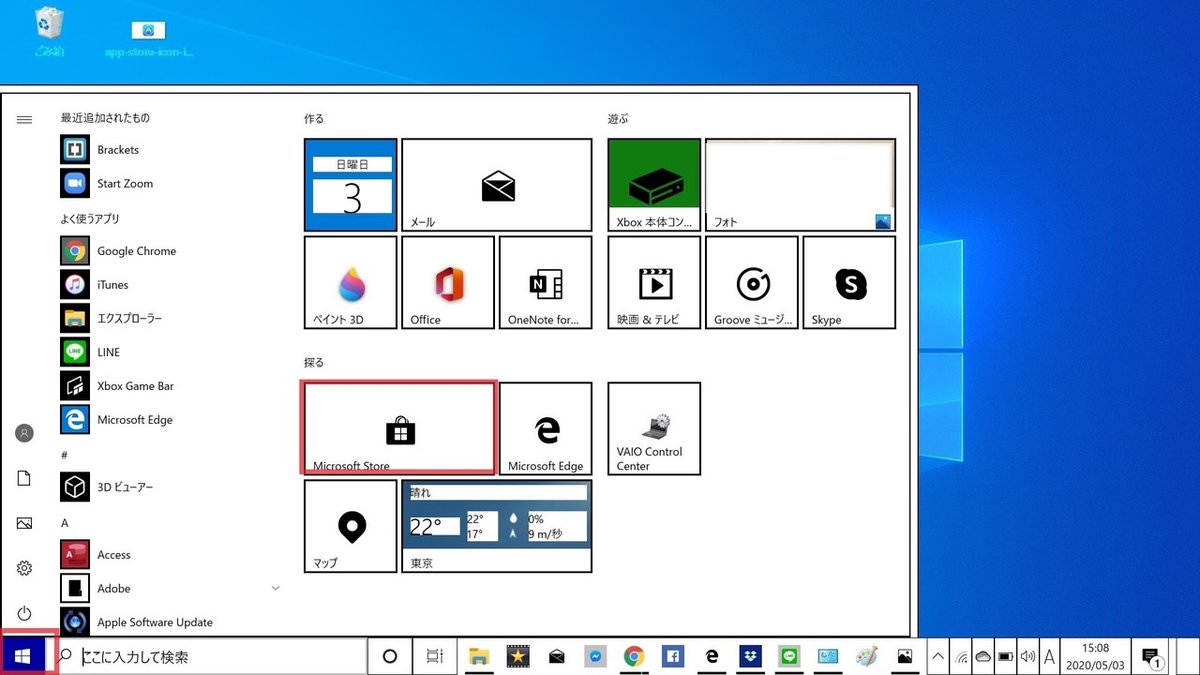1200x675 pixels.
Task: Open Dropbox from the taskbar
Action: 750,657
